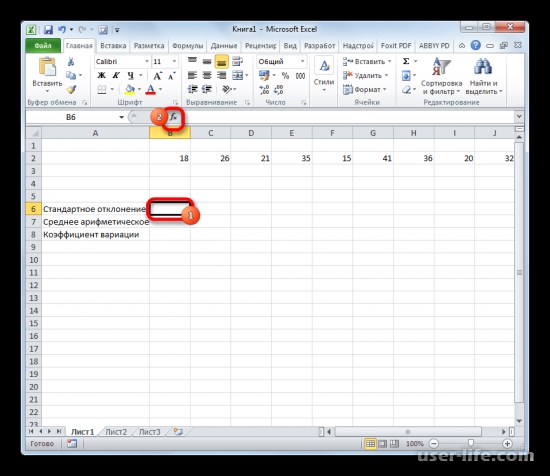The width and height of the screenshot is (550, 476).
Task: Click the AutoSum sigma icon
Action: click(406, 61)
